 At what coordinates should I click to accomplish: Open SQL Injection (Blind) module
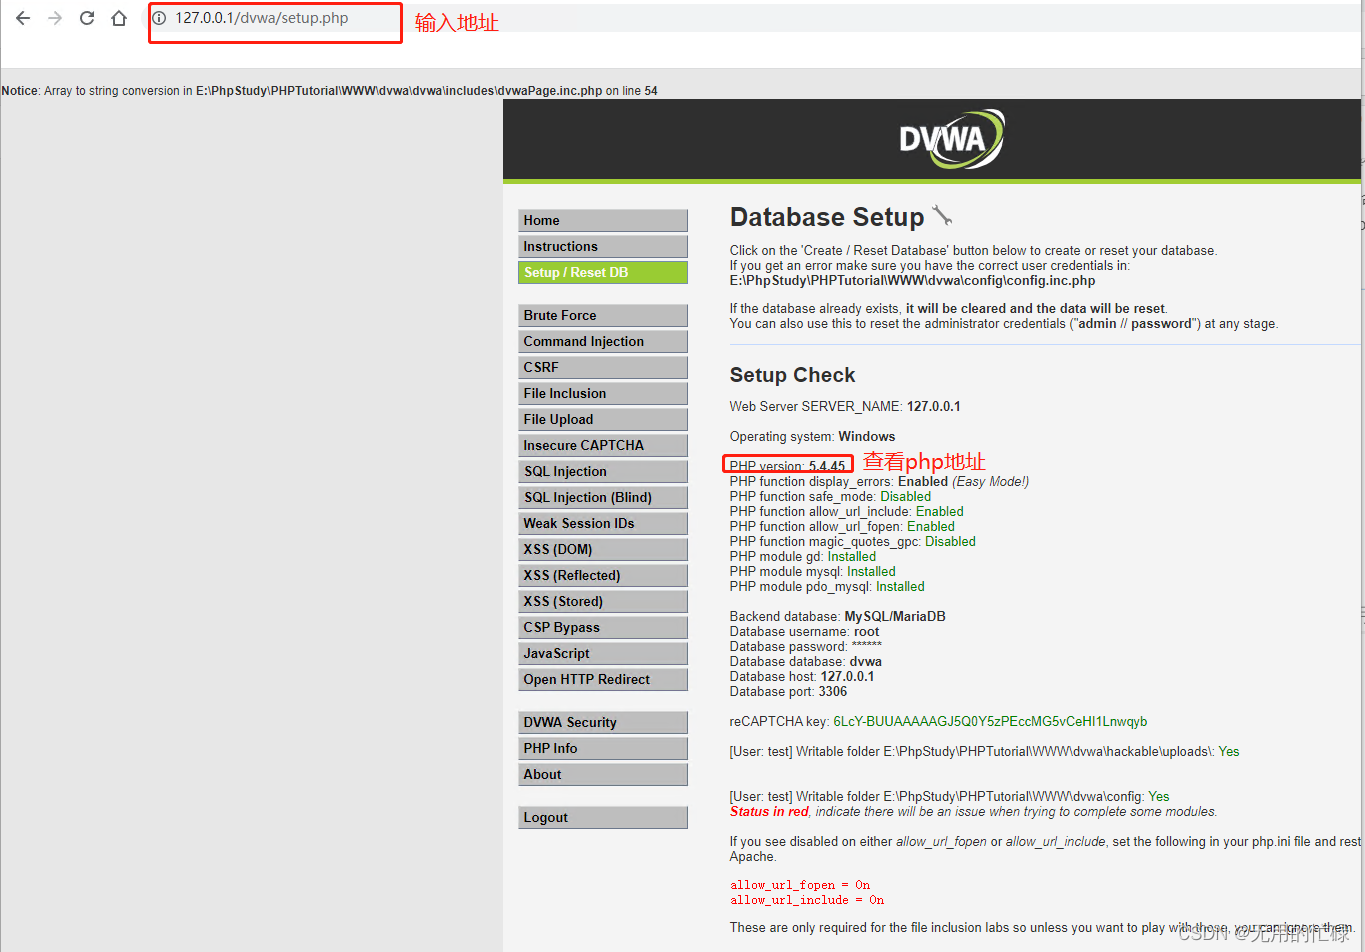click(x=603, y=497)
